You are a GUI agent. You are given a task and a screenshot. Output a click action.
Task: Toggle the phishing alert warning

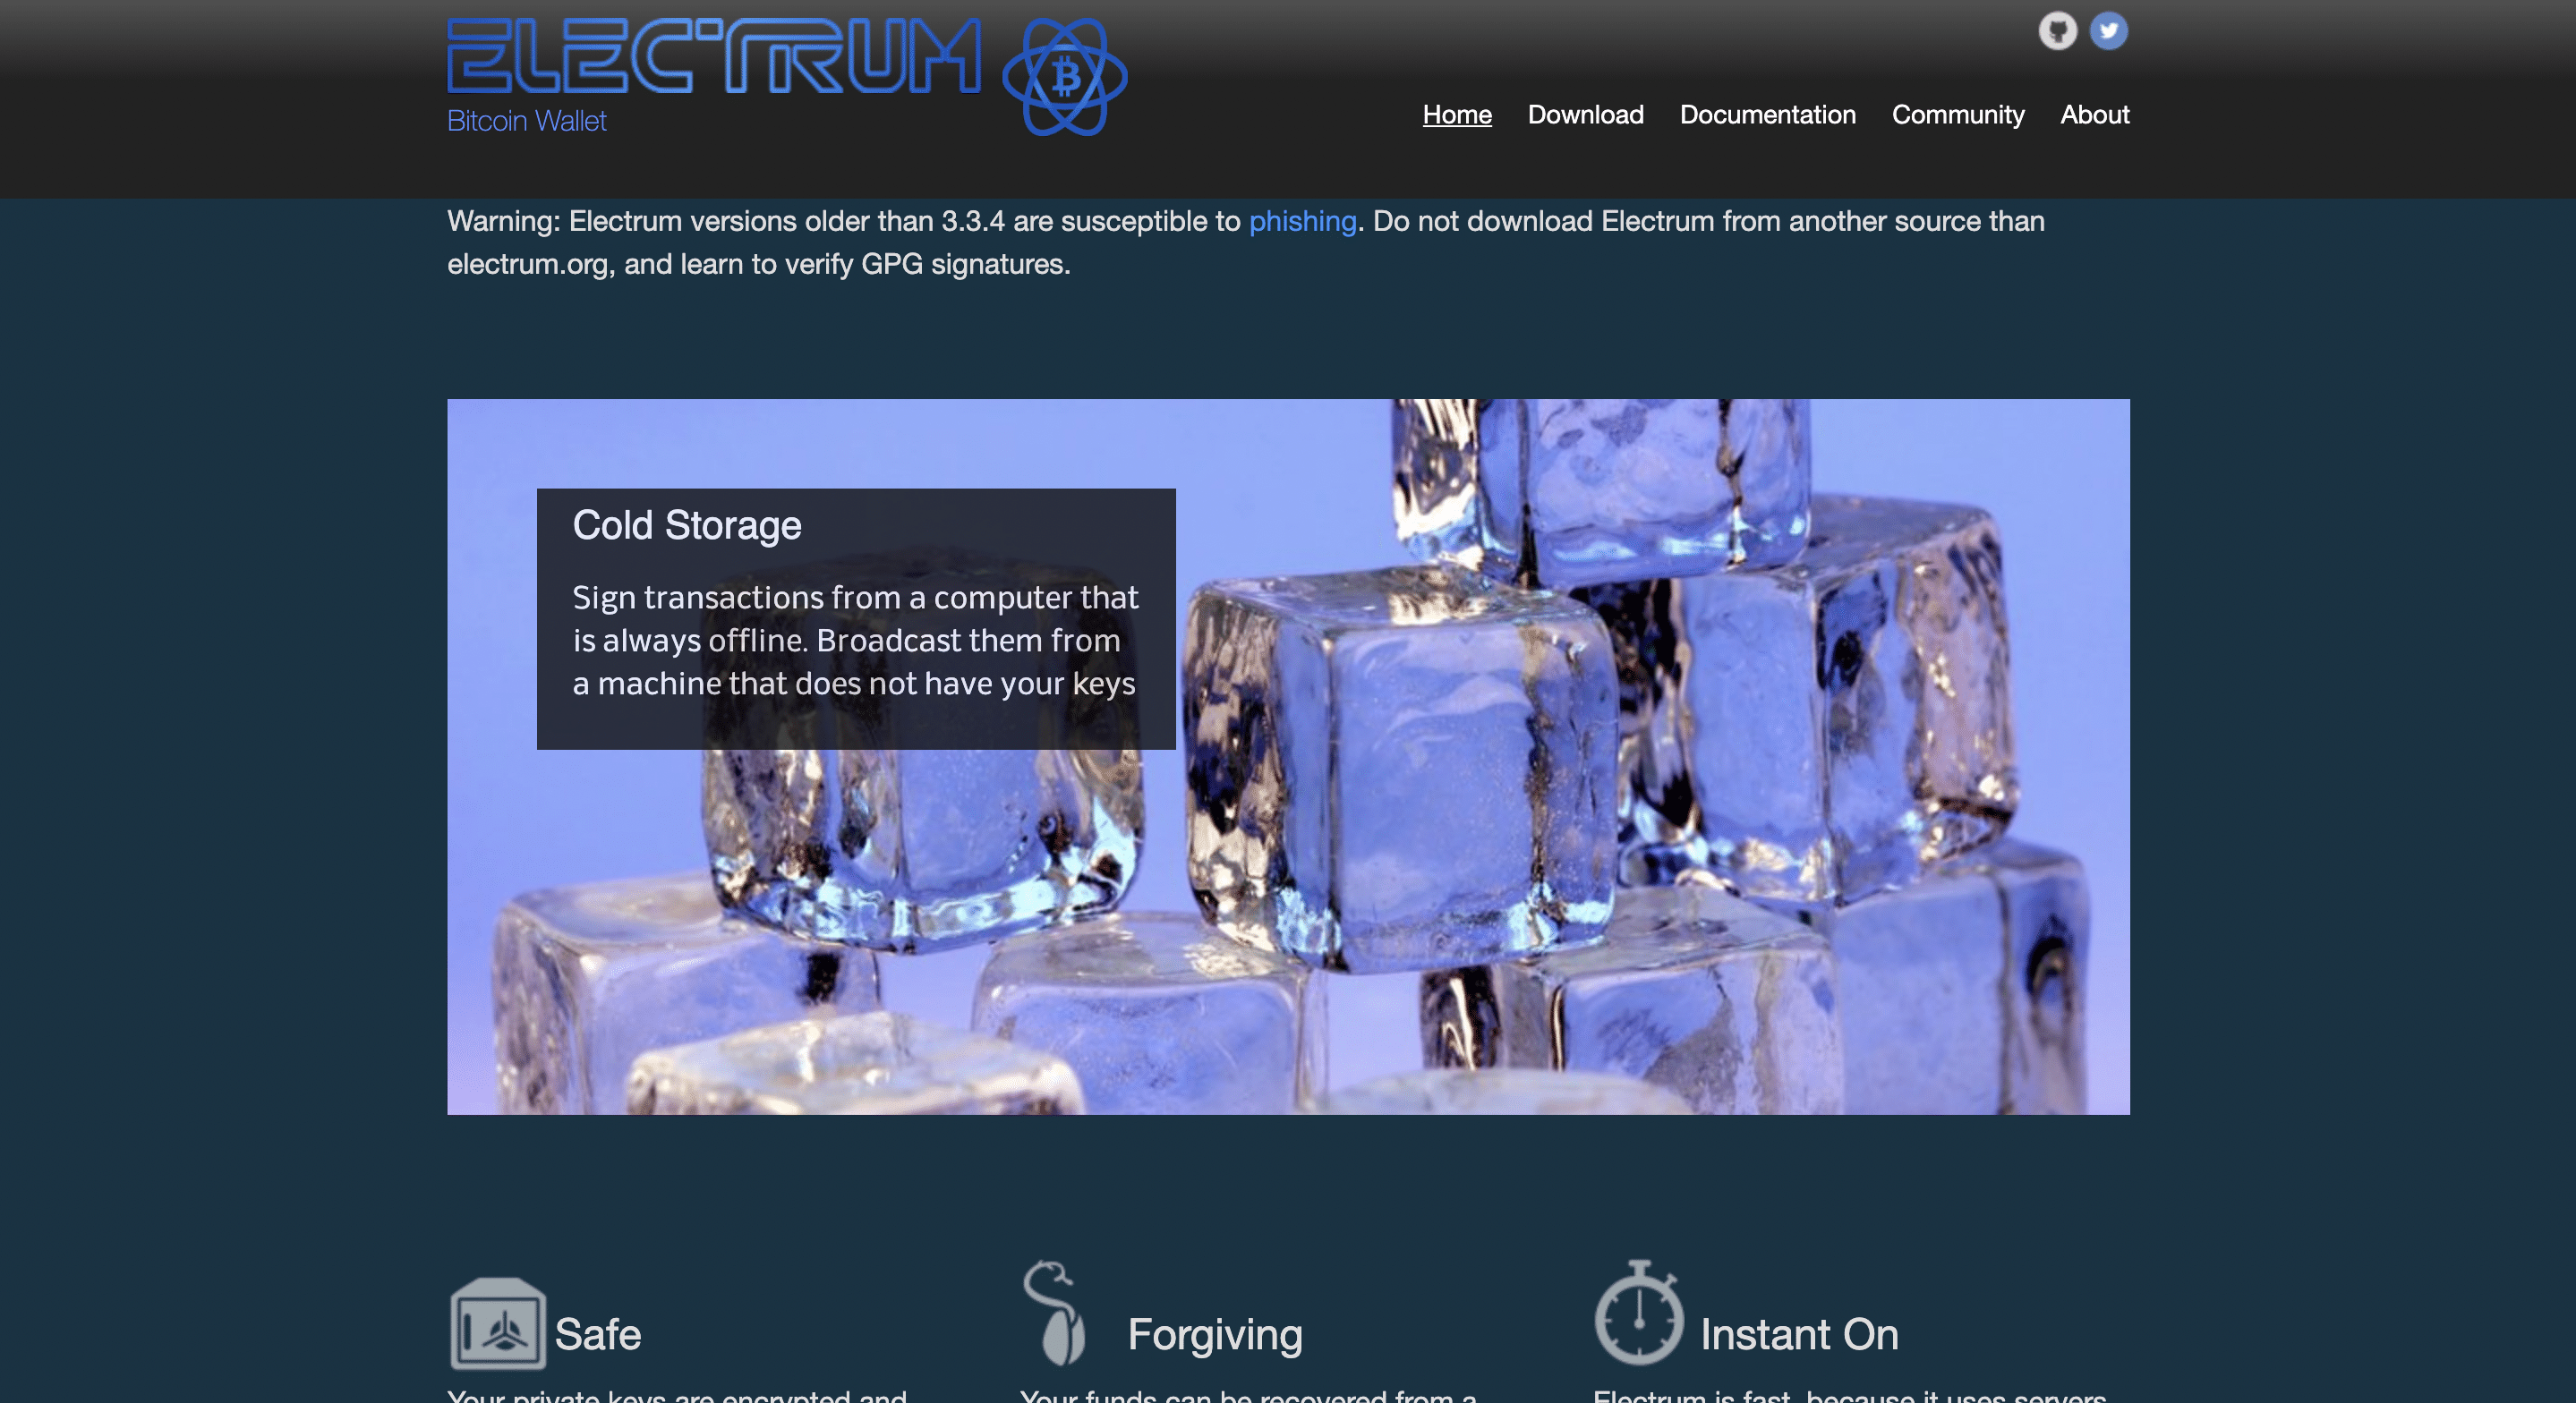(1301, 221)
